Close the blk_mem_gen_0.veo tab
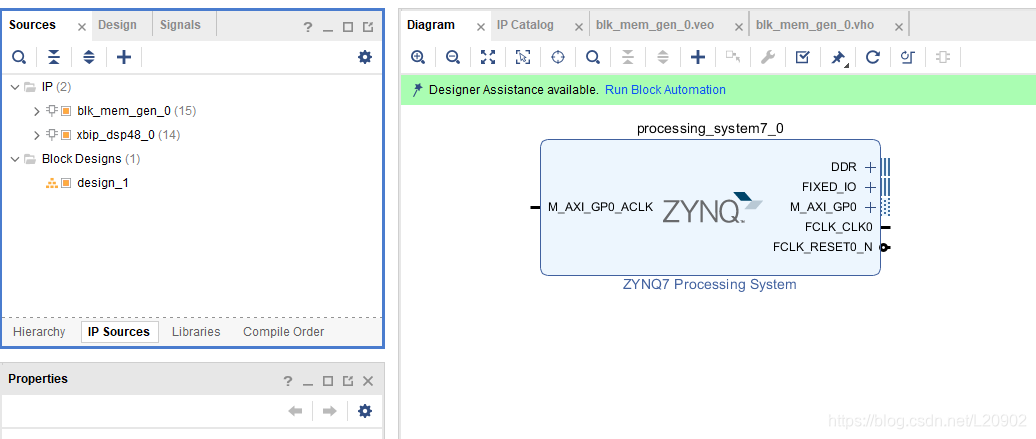1036x439 pixels. [739, 27]
